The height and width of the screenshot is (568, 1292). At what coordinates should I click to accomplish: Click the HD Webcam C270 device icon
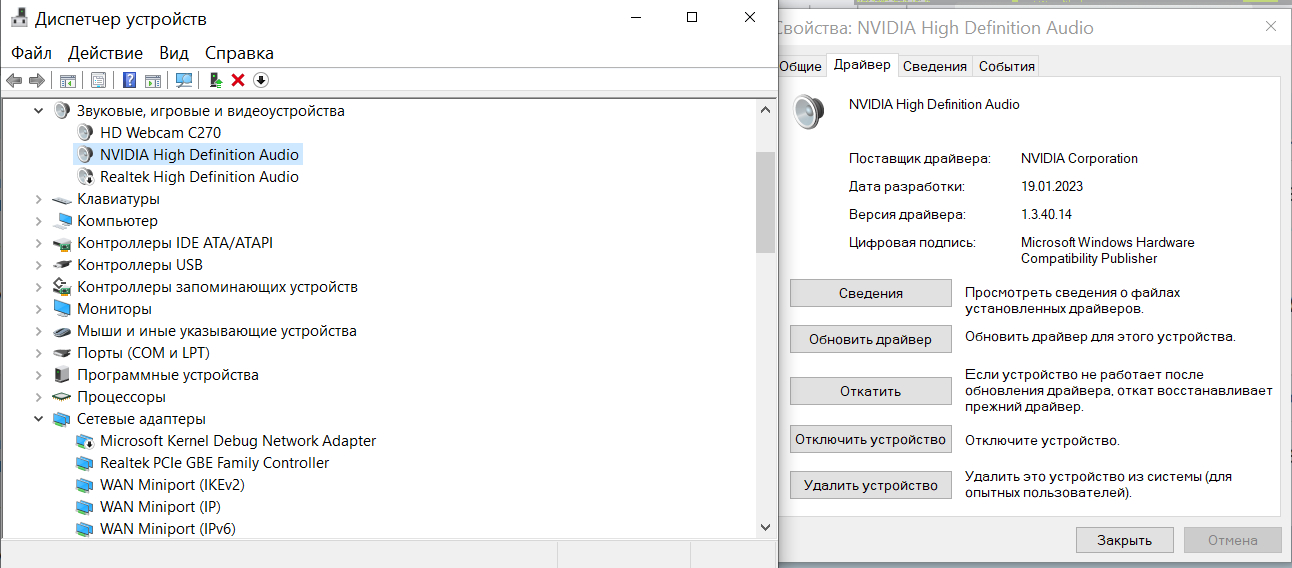(x=86, y=133)
